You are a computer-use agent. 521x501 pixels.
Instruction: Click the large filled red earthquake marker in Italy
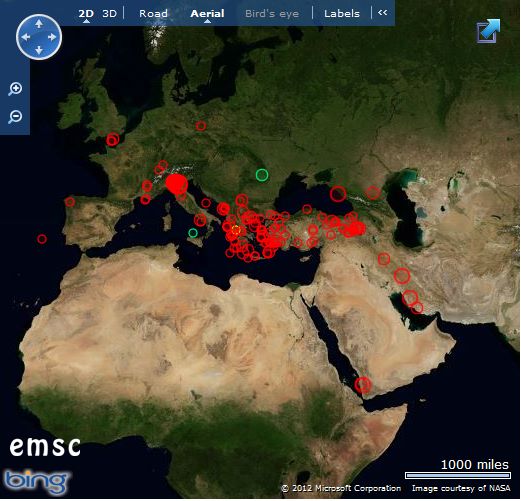coord(177,184)
